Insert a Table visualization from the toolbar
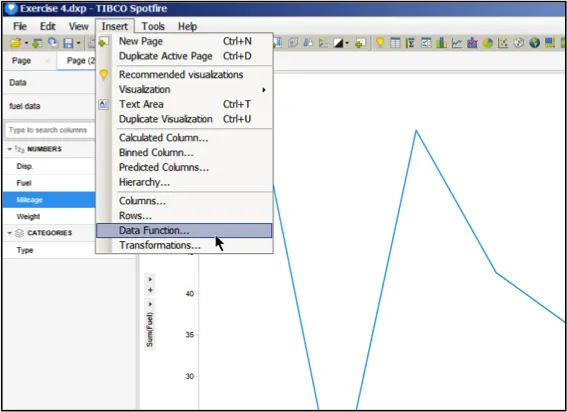The height and width of the screenshot is (412, 567). (x=395, y=43)
